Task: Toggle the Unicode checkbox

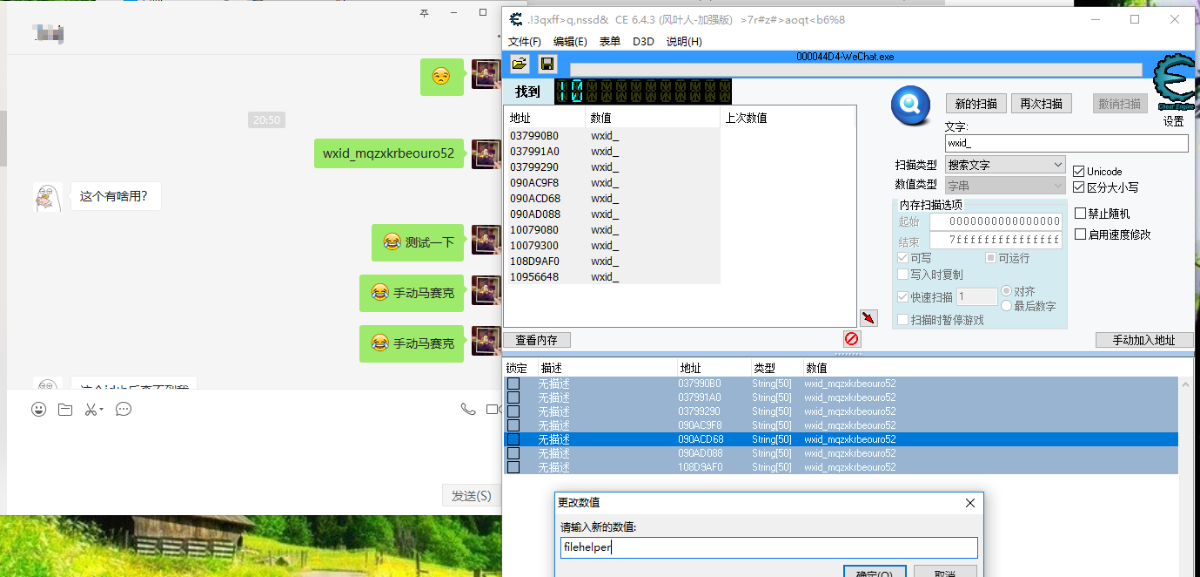Action: (x=1078, y=172)
